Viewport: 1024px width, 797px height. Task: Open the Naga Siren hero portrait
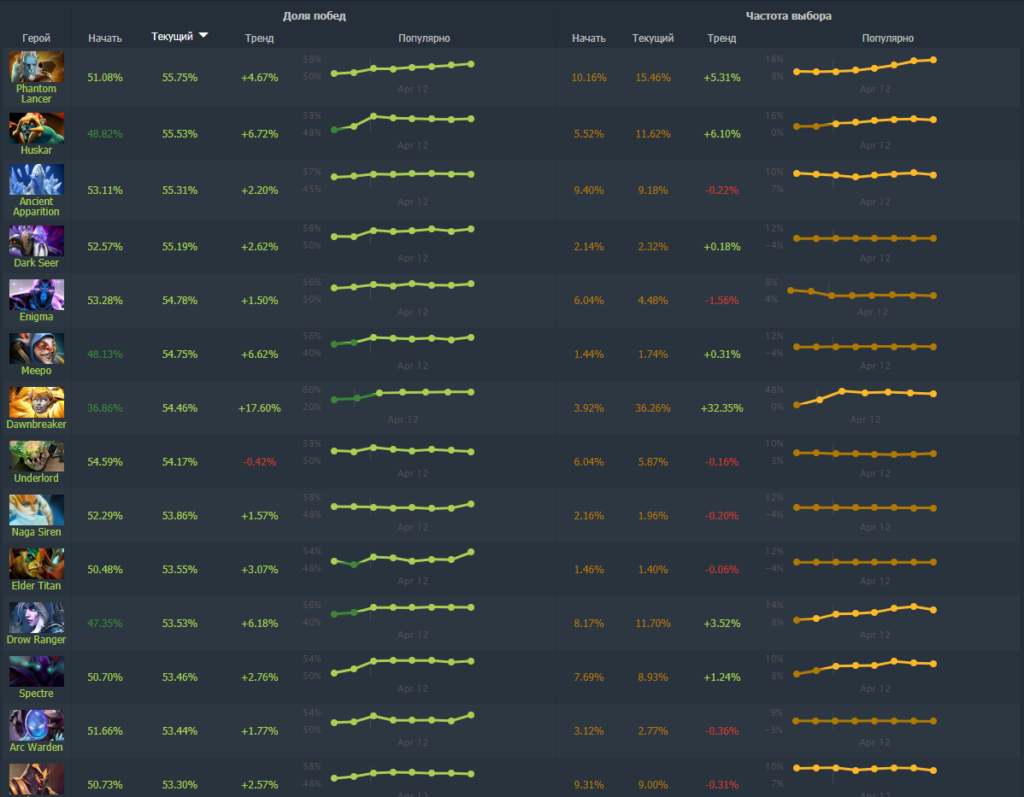(37, 510)
